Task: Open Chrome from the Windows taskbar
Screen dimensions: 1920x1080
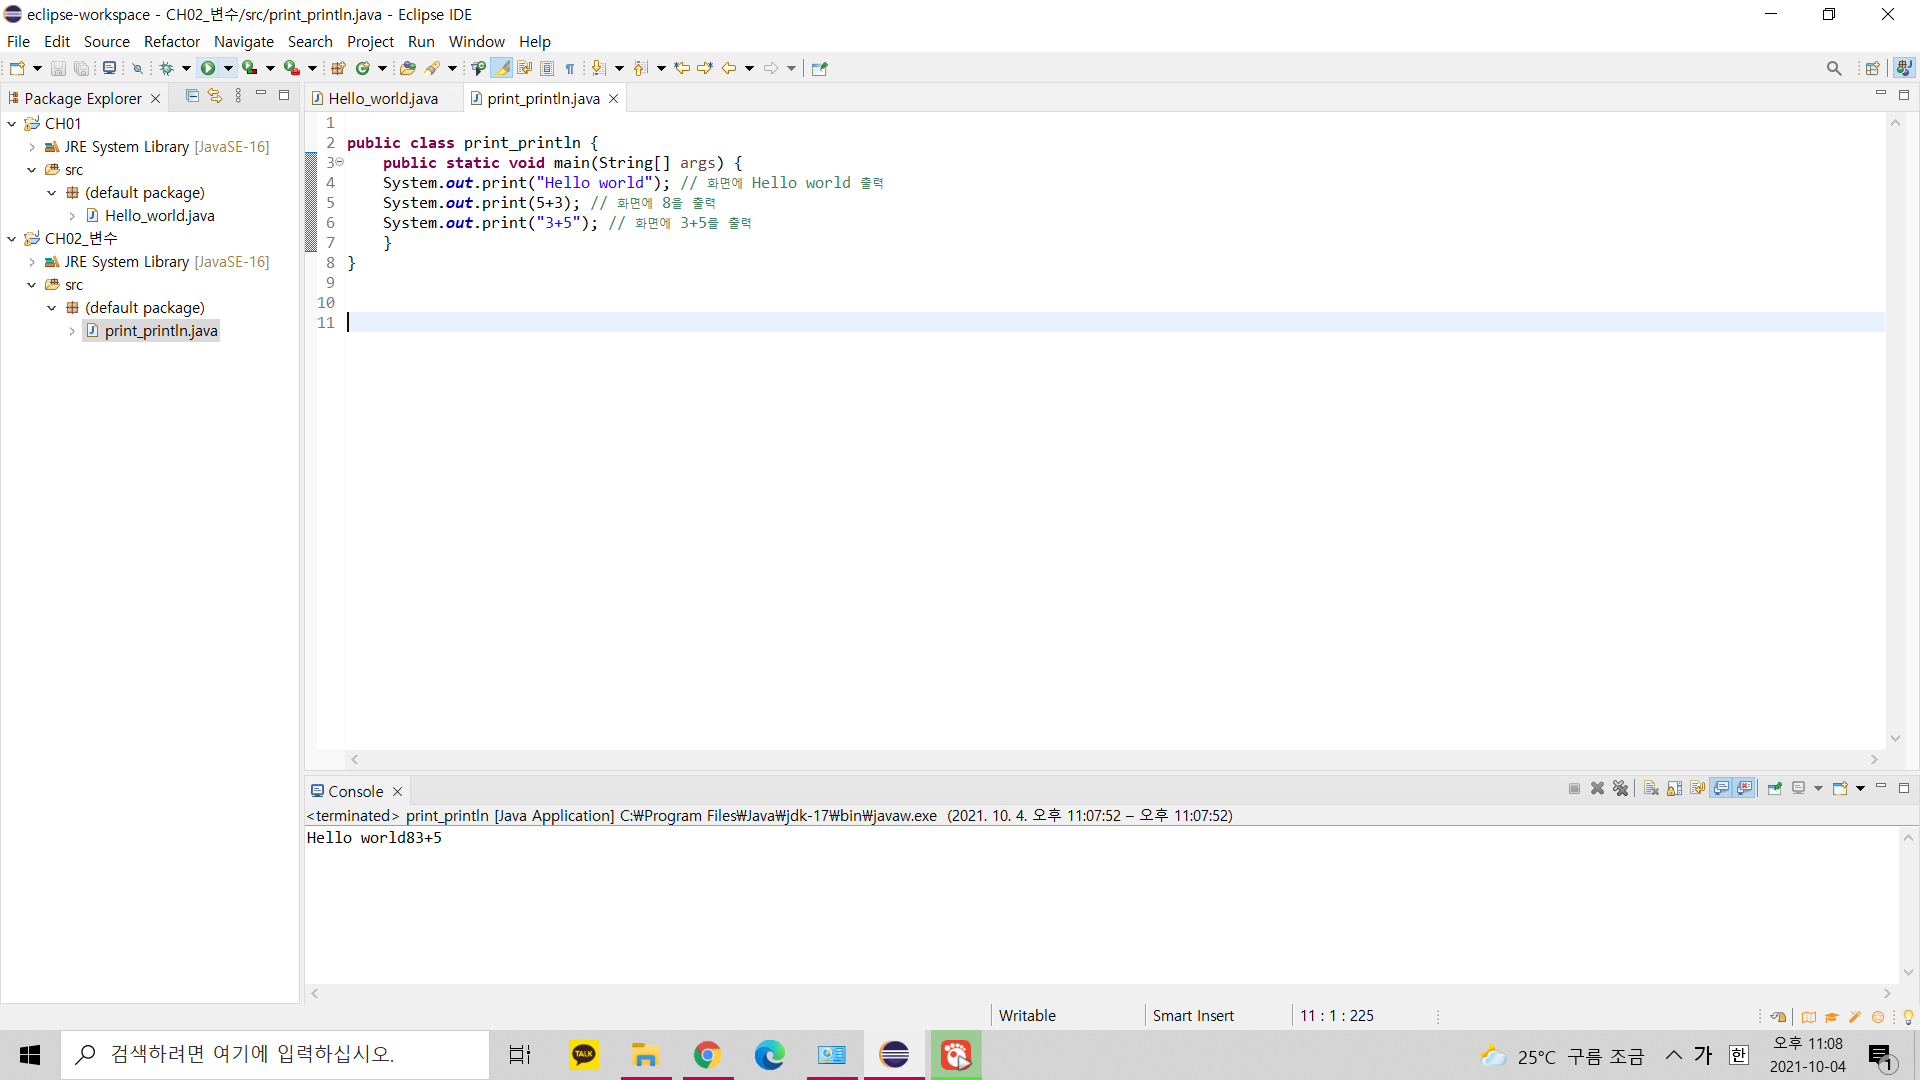Action: pyautogui.click(x=707, y=1054)
